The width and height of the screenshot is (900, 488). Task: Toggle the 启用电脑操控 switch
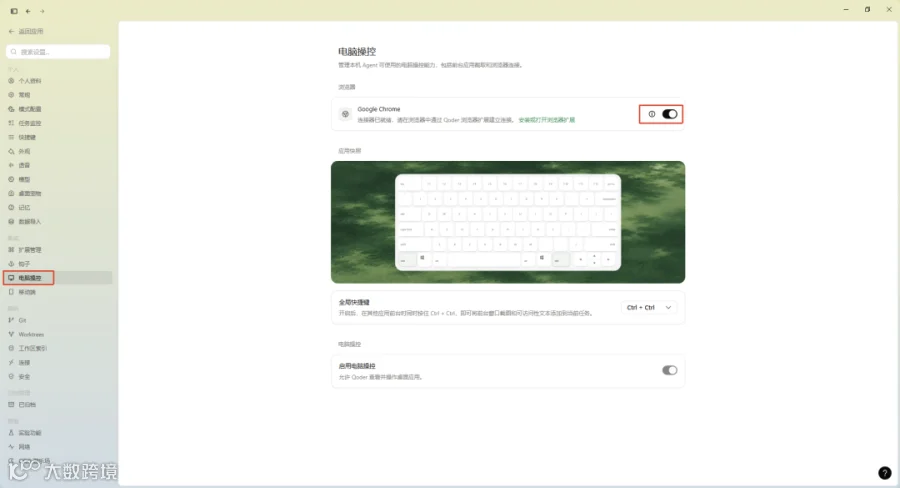click(x=669, y=370)
